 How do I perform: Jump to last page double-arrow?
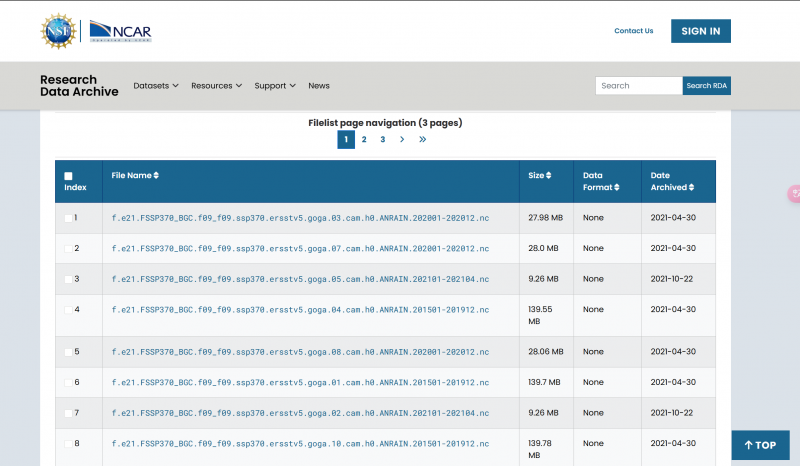click(422, 140)
